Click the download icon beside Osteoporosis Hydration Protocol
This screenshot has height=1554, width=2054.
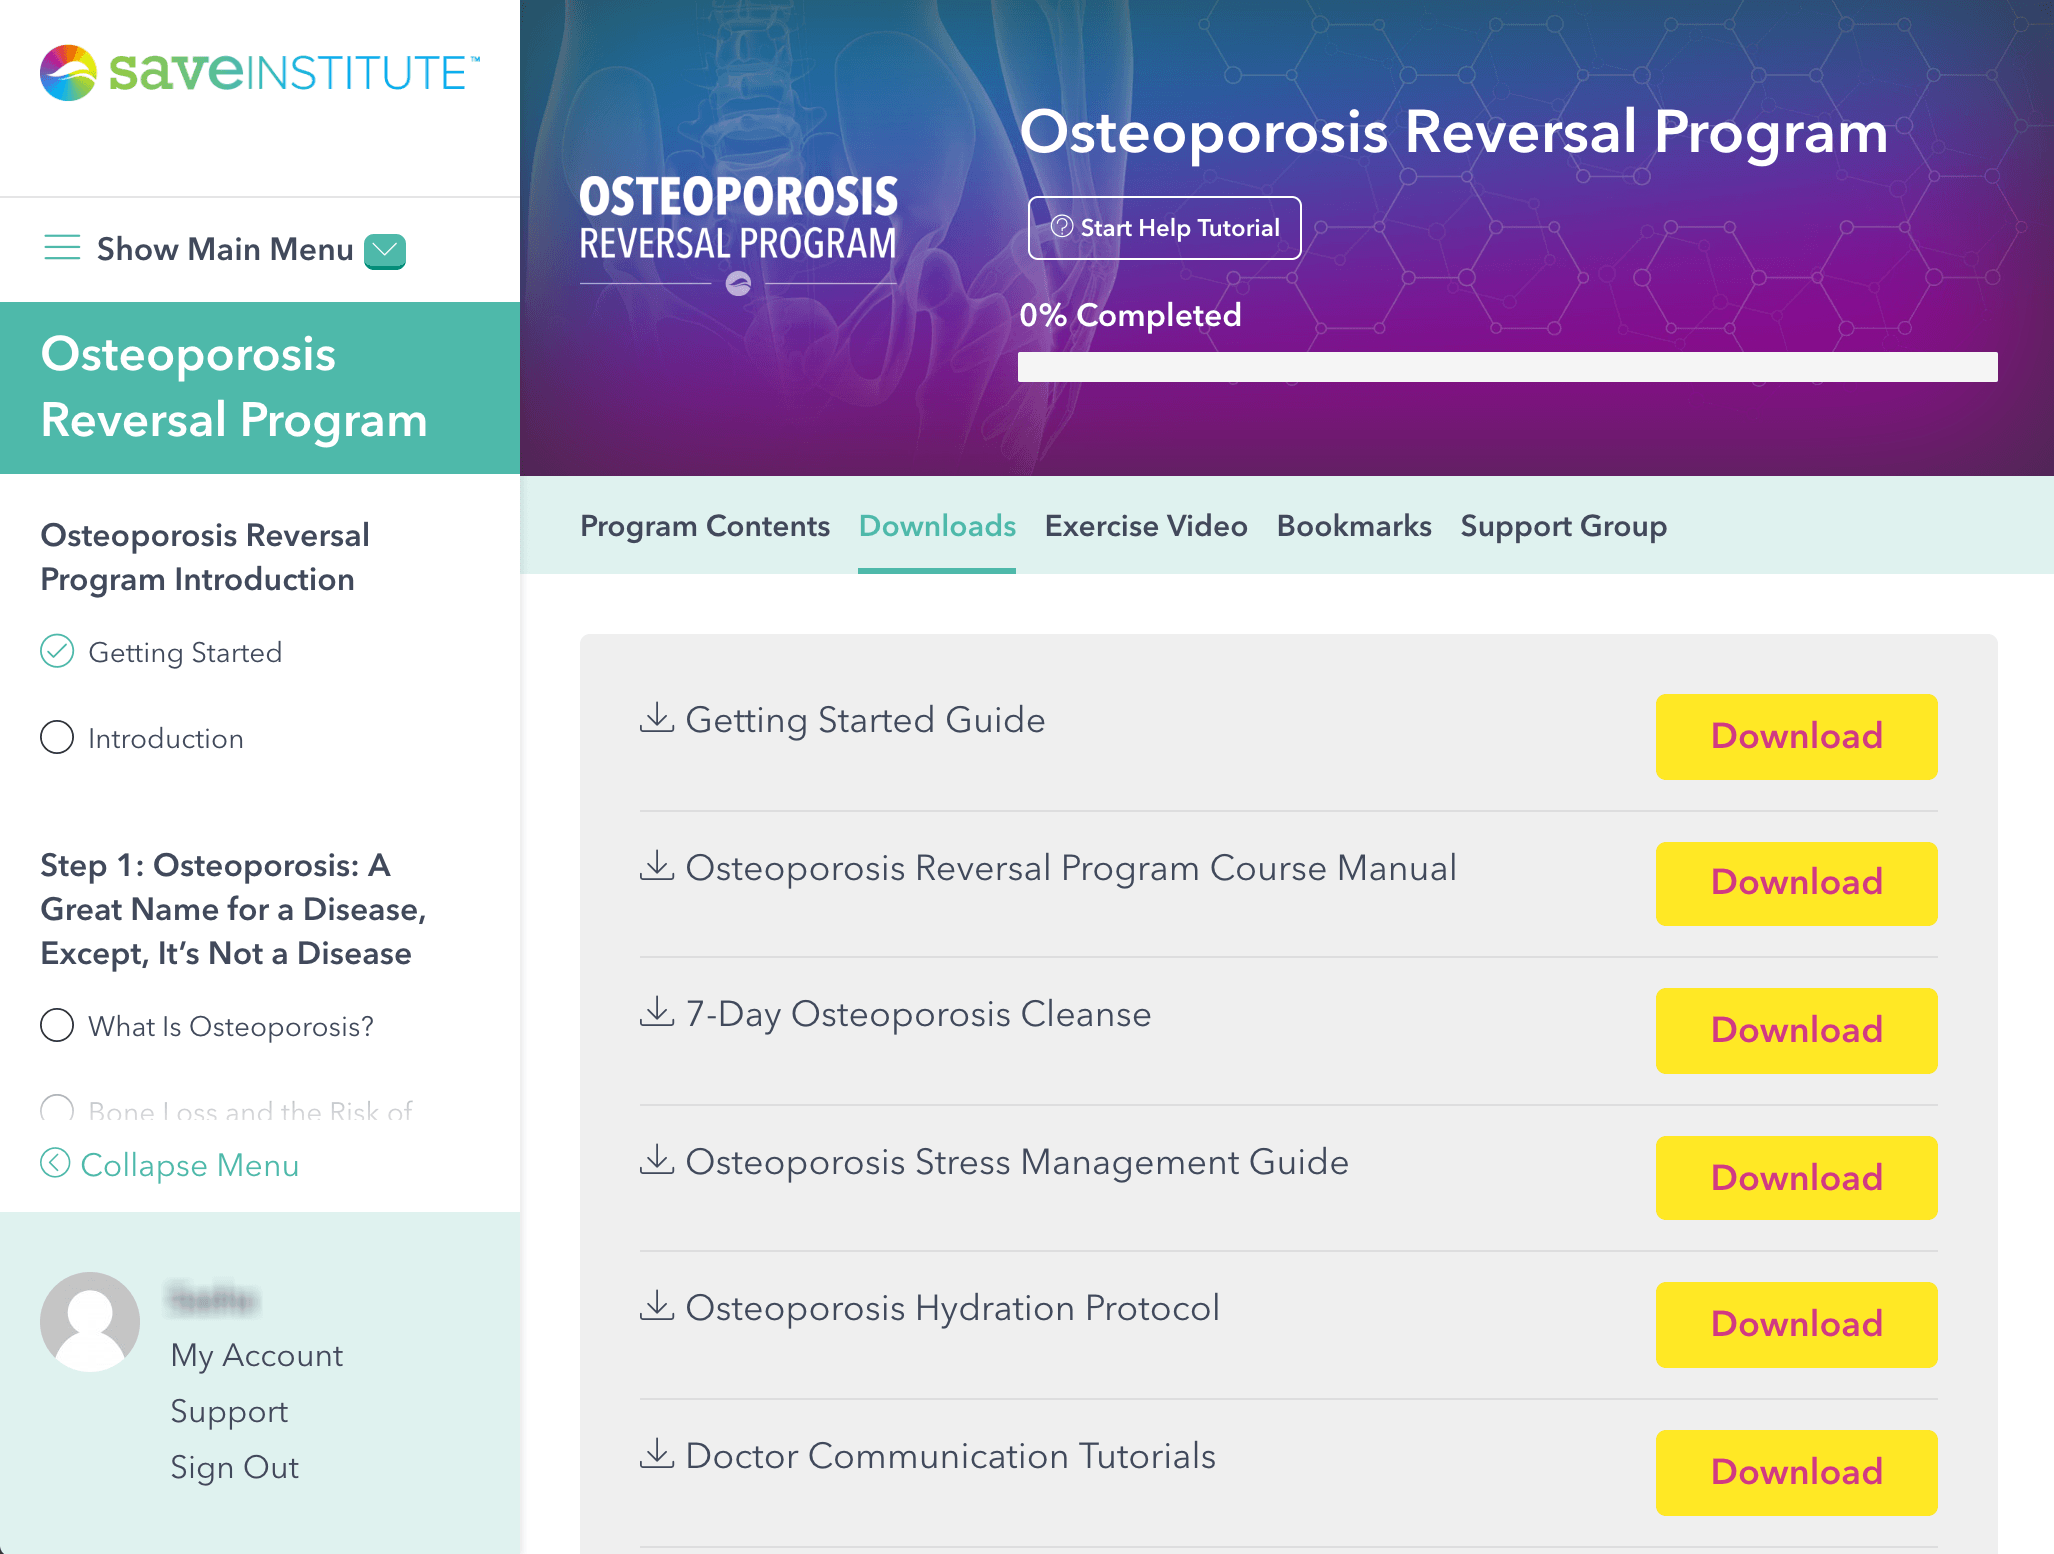coord(657,1306)
